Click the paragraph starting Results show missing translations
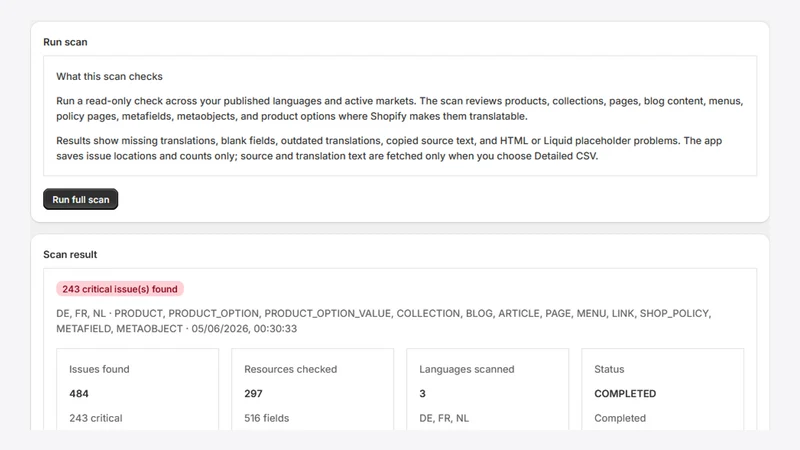 pyautogui.click(x=389, y=148)
